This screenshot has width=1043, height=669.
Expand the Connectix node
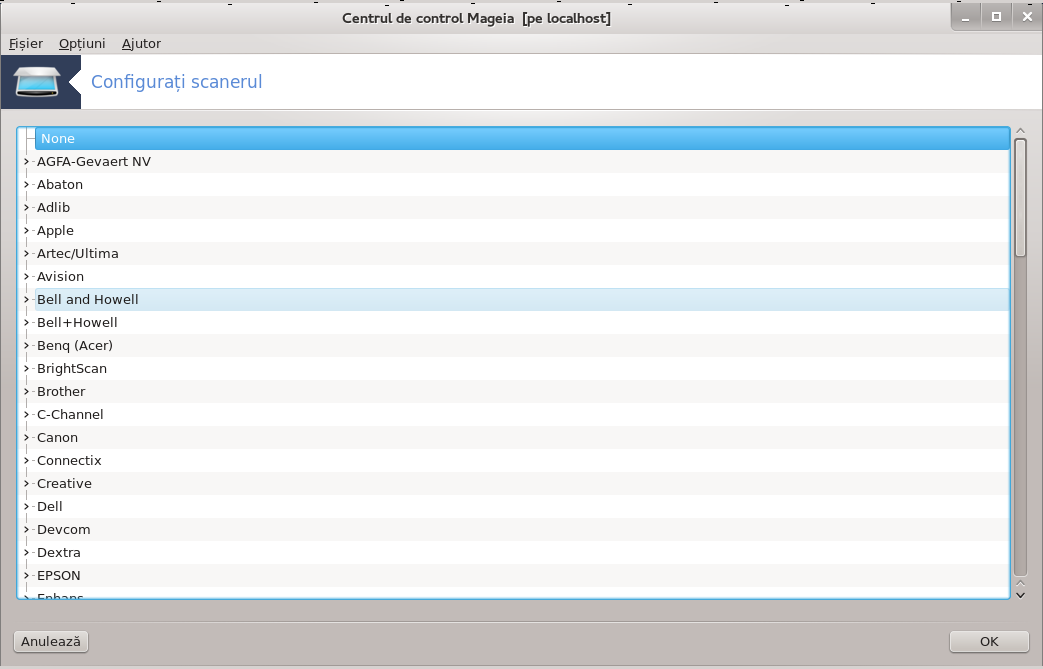coord(26,461)
